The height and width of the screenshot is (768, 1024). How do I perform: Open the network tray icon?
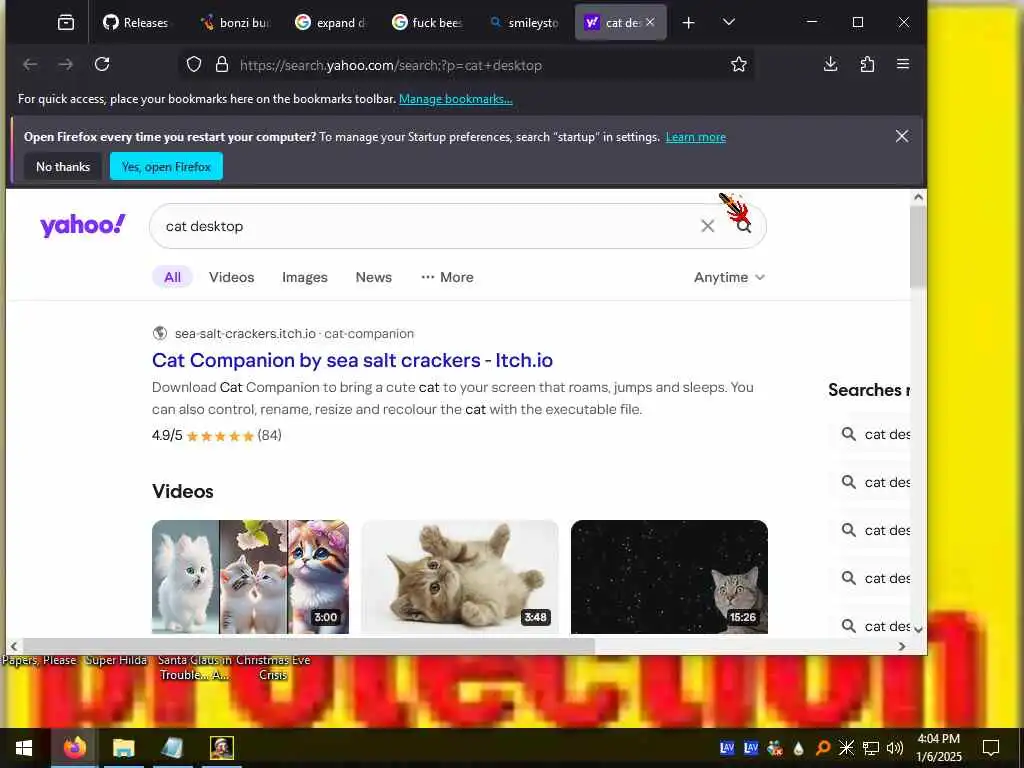point(871,748)
